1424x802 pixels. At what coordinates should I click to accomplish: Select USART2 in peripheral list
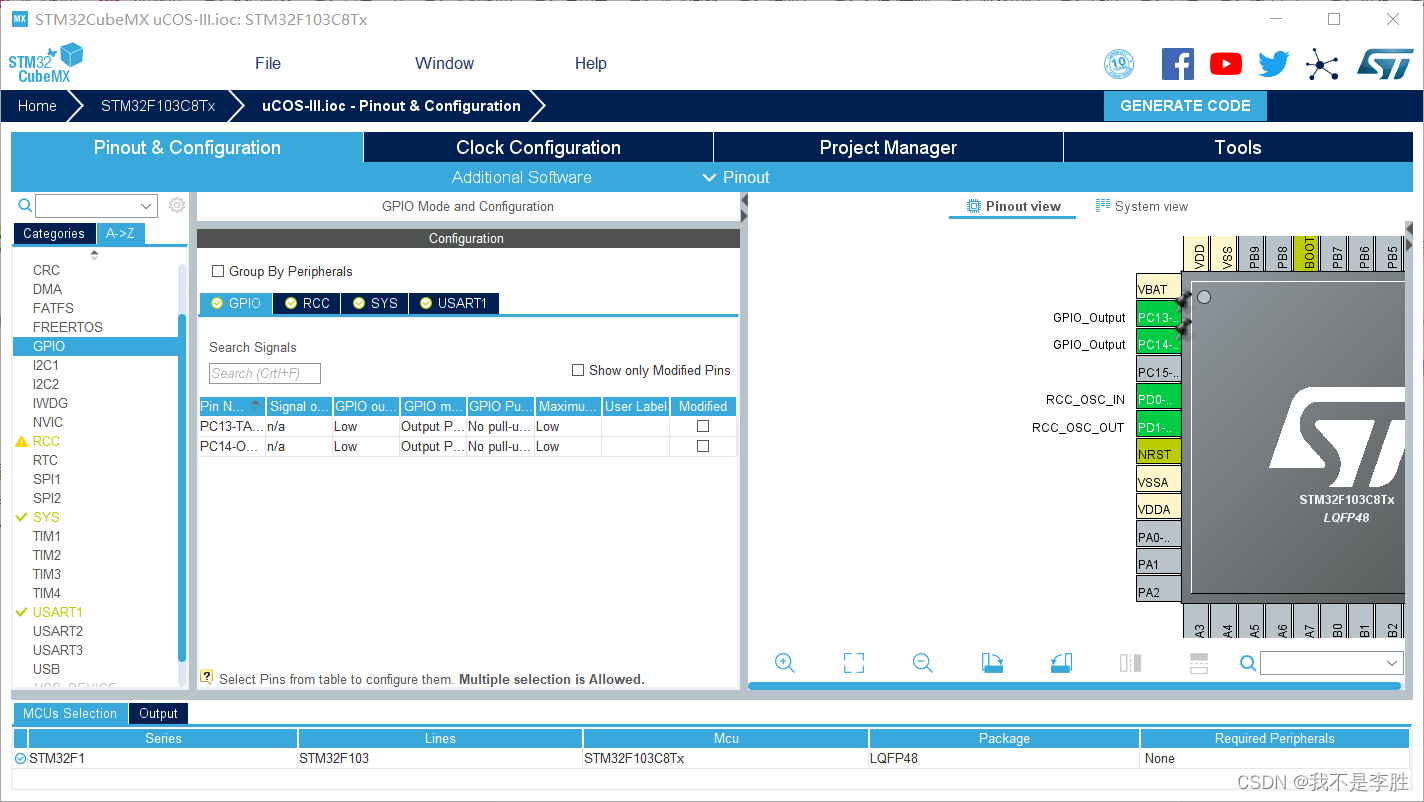(x=58, y=631)
